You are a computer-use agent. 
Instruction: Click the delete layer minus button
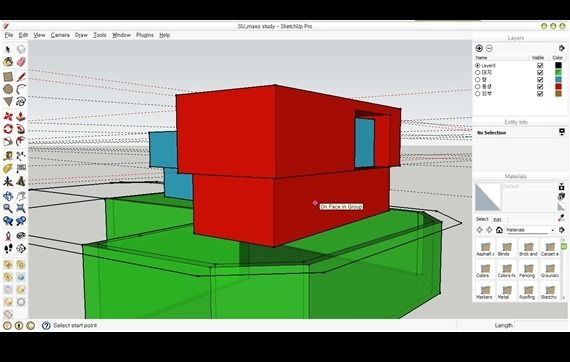coord(489,48)
